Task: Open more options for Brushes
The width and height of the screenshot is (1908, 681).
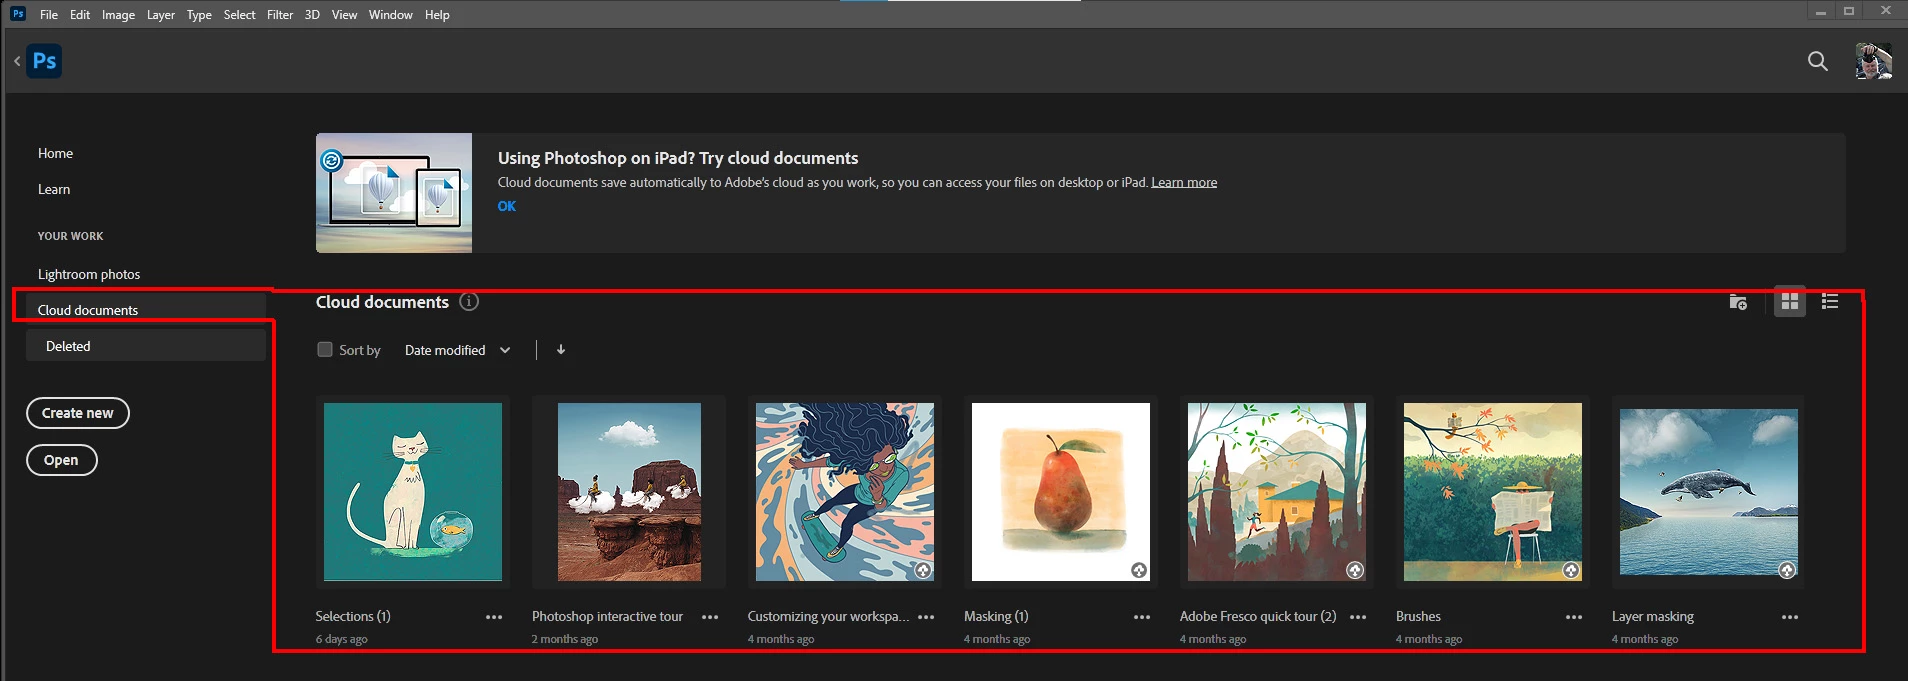Action: (1574, 617)
